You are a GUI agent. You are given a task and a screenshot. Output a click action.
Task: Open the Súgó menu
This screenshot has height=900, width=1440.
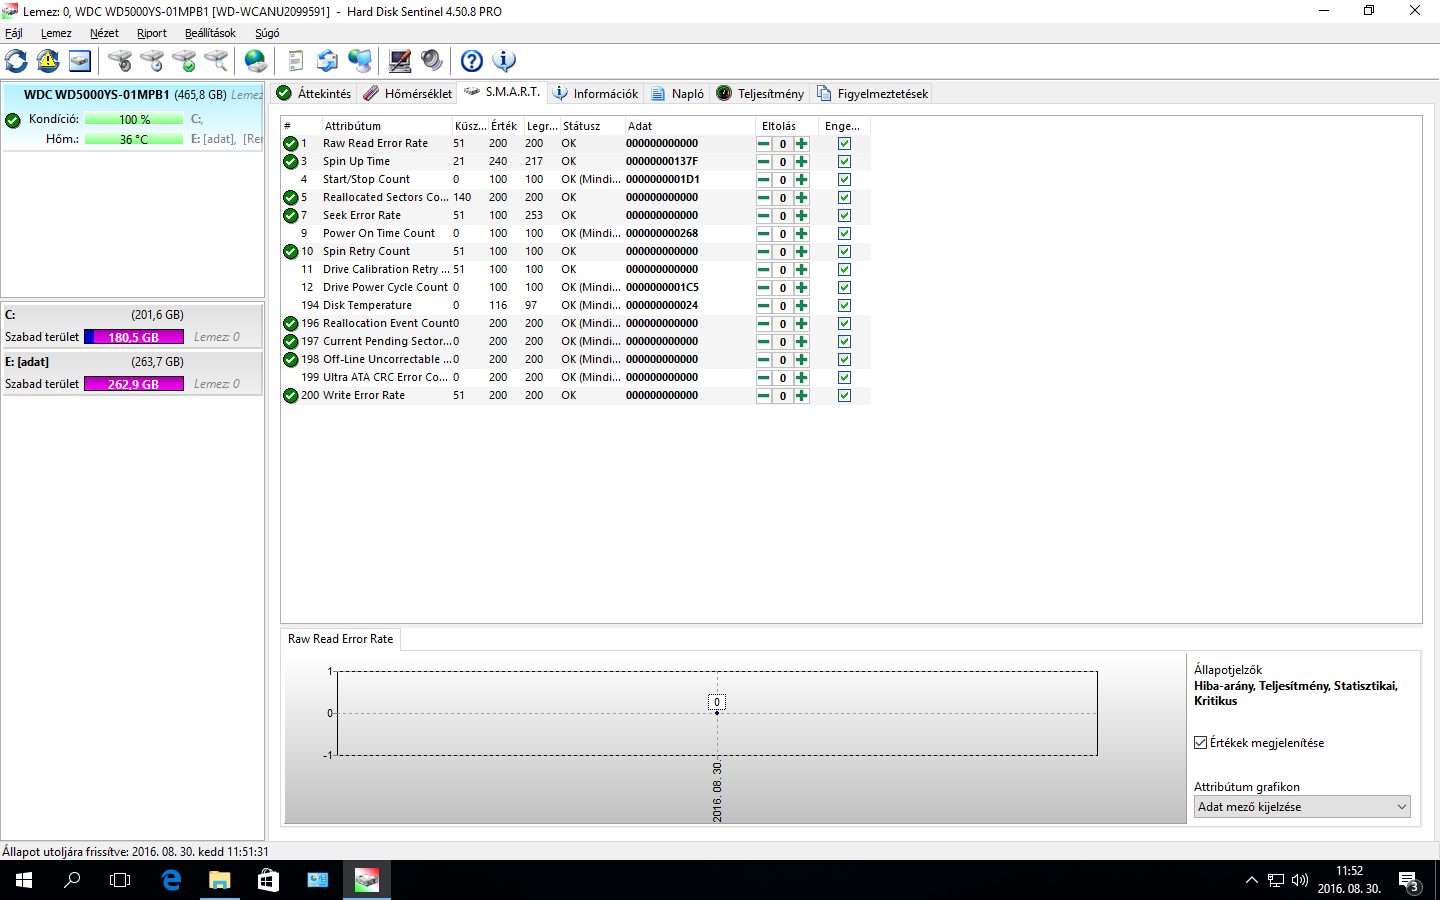267,33
